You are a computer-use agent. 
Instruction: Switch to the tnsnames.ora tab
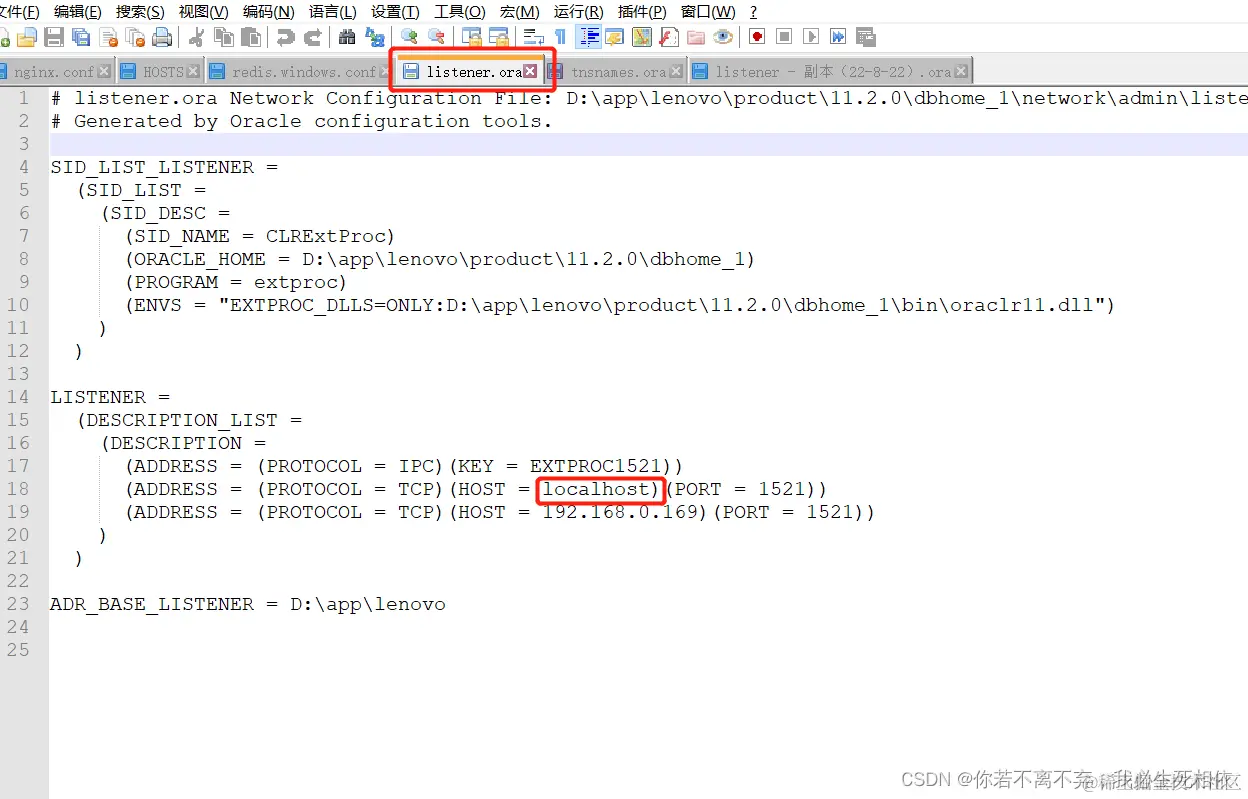coord(618,72)
